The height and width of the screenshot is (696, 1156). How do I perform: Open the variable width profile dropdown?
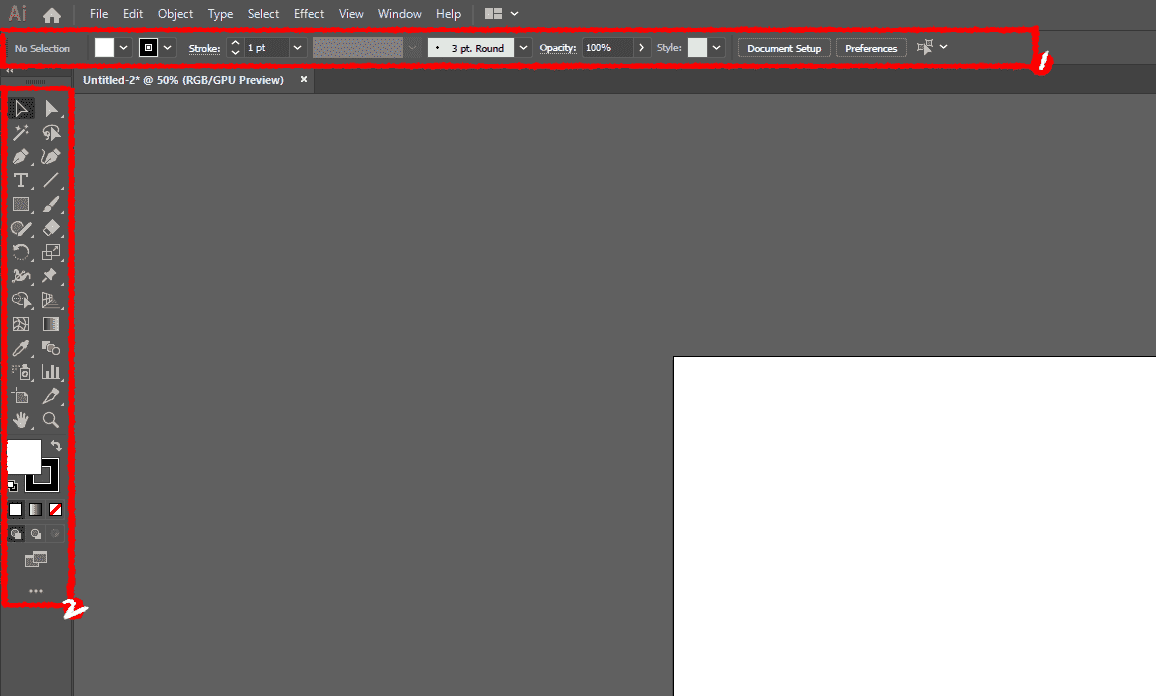click(411, 47)
